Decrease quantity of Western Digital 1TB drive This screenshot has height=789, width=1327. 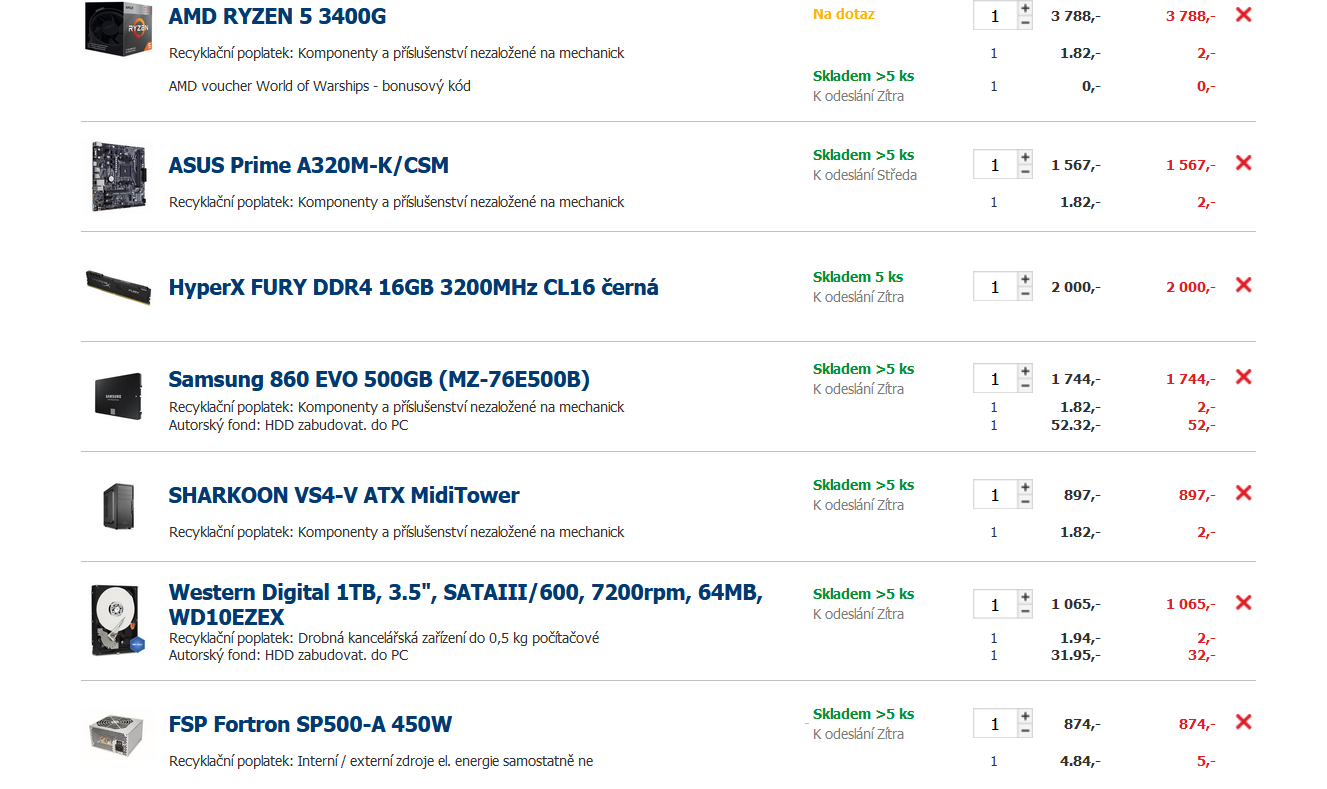pos(1025,612)
